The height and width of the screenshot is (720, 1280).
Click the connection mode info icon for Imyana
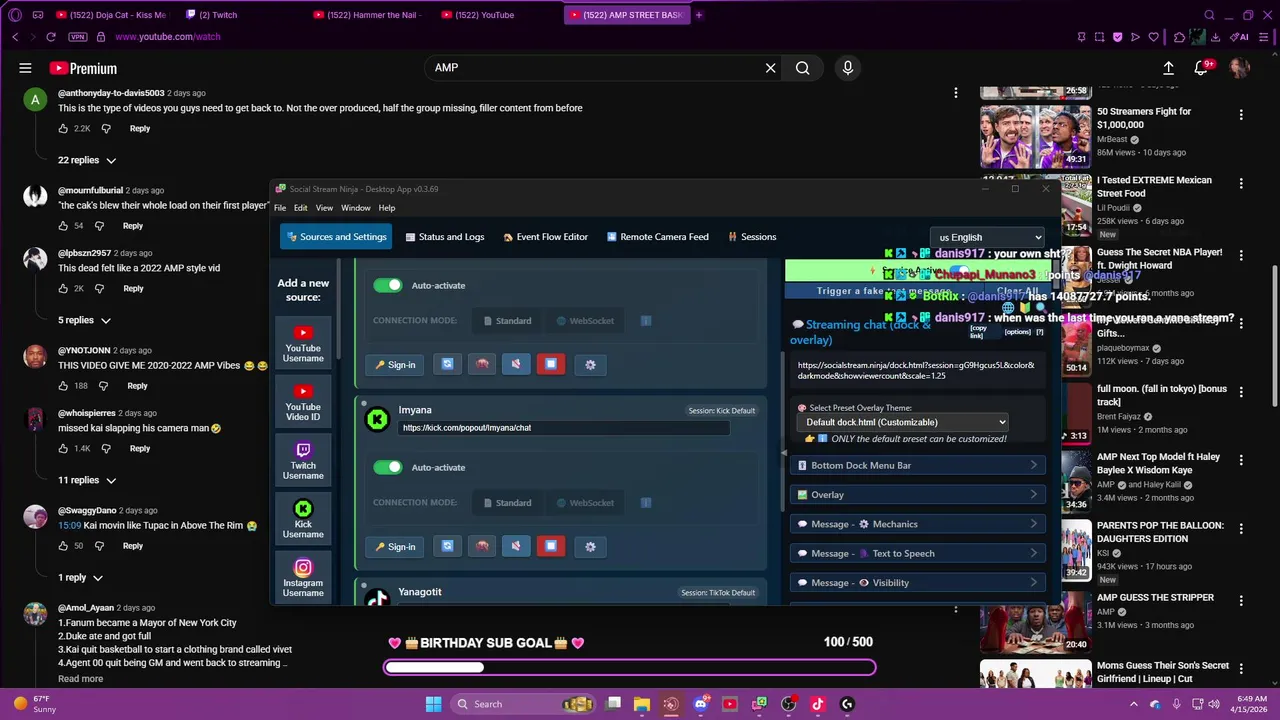coord(646,502)
